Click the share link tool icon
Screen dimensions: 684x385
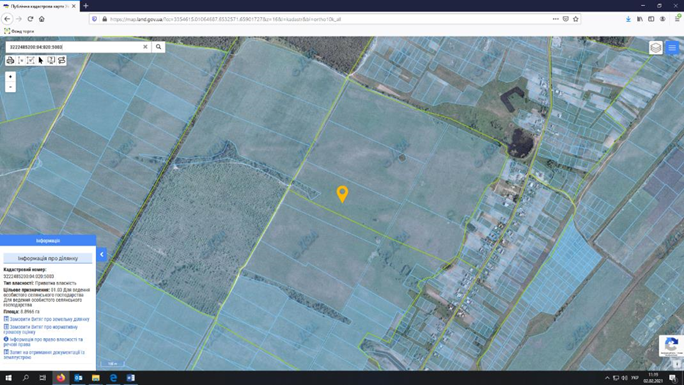coord(62,60)
